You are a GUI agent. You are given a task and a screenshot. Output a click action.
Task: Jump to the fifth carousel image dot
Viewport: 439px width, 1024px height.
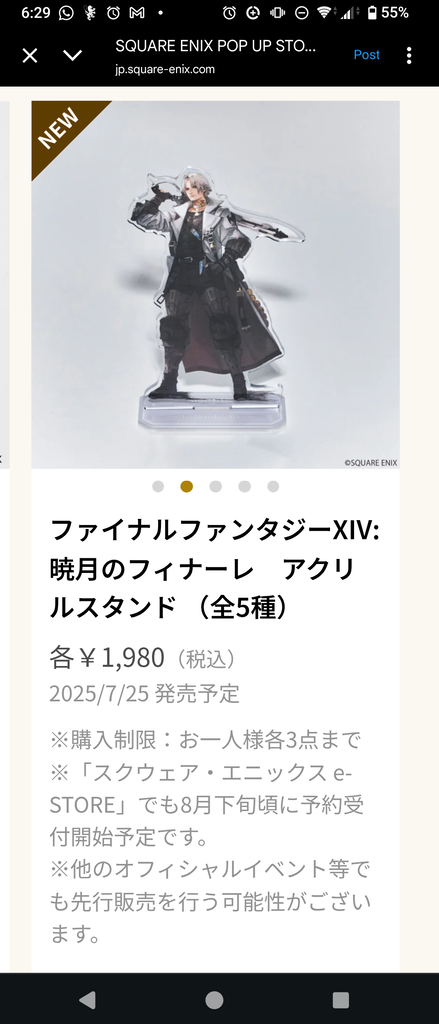point(273,487)
